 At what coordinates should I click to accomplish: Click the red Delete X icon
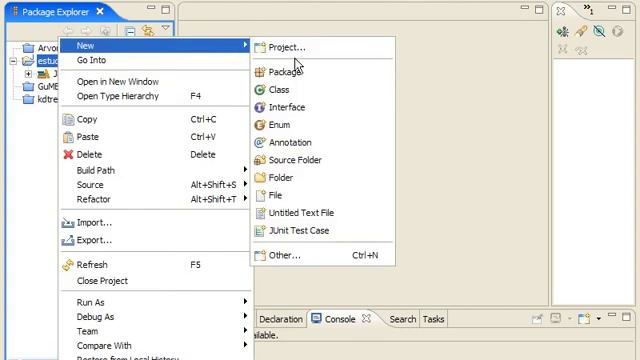[68, 155]
